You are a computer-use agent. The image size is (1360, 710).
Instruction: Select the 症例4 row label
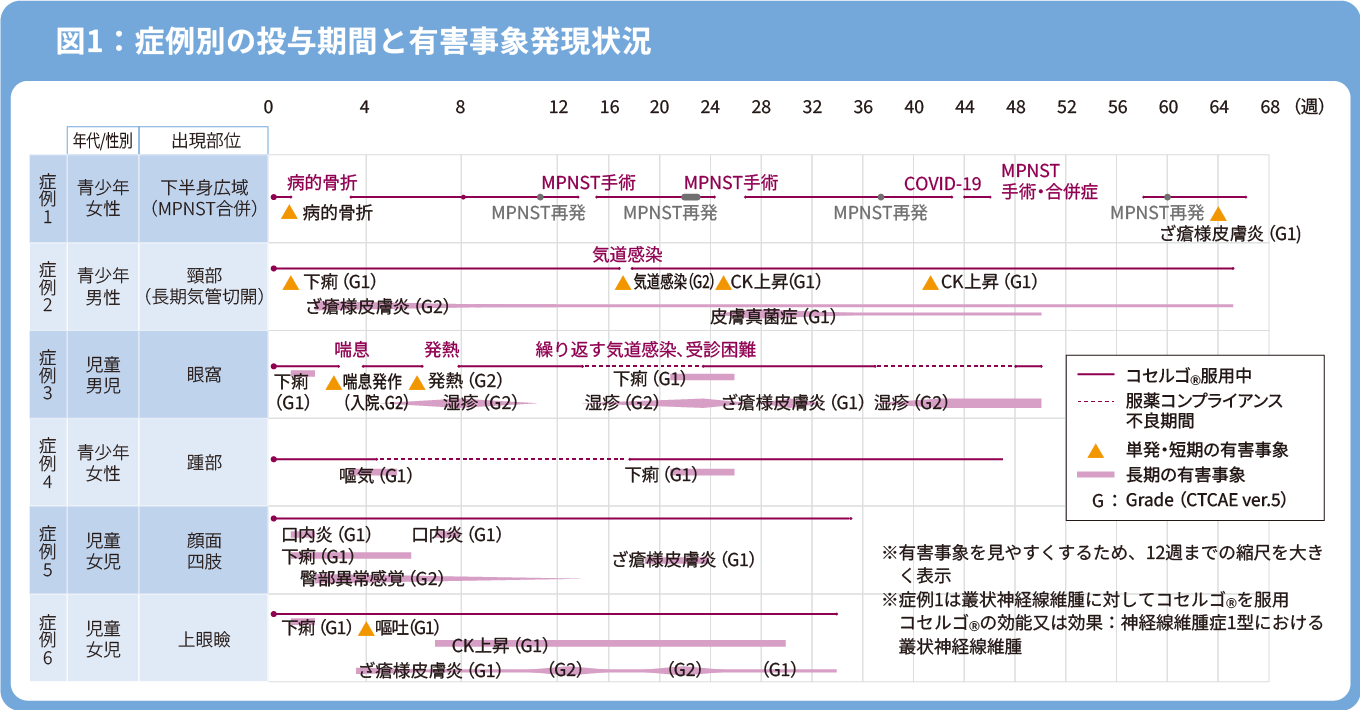click(x=47, y=462)
